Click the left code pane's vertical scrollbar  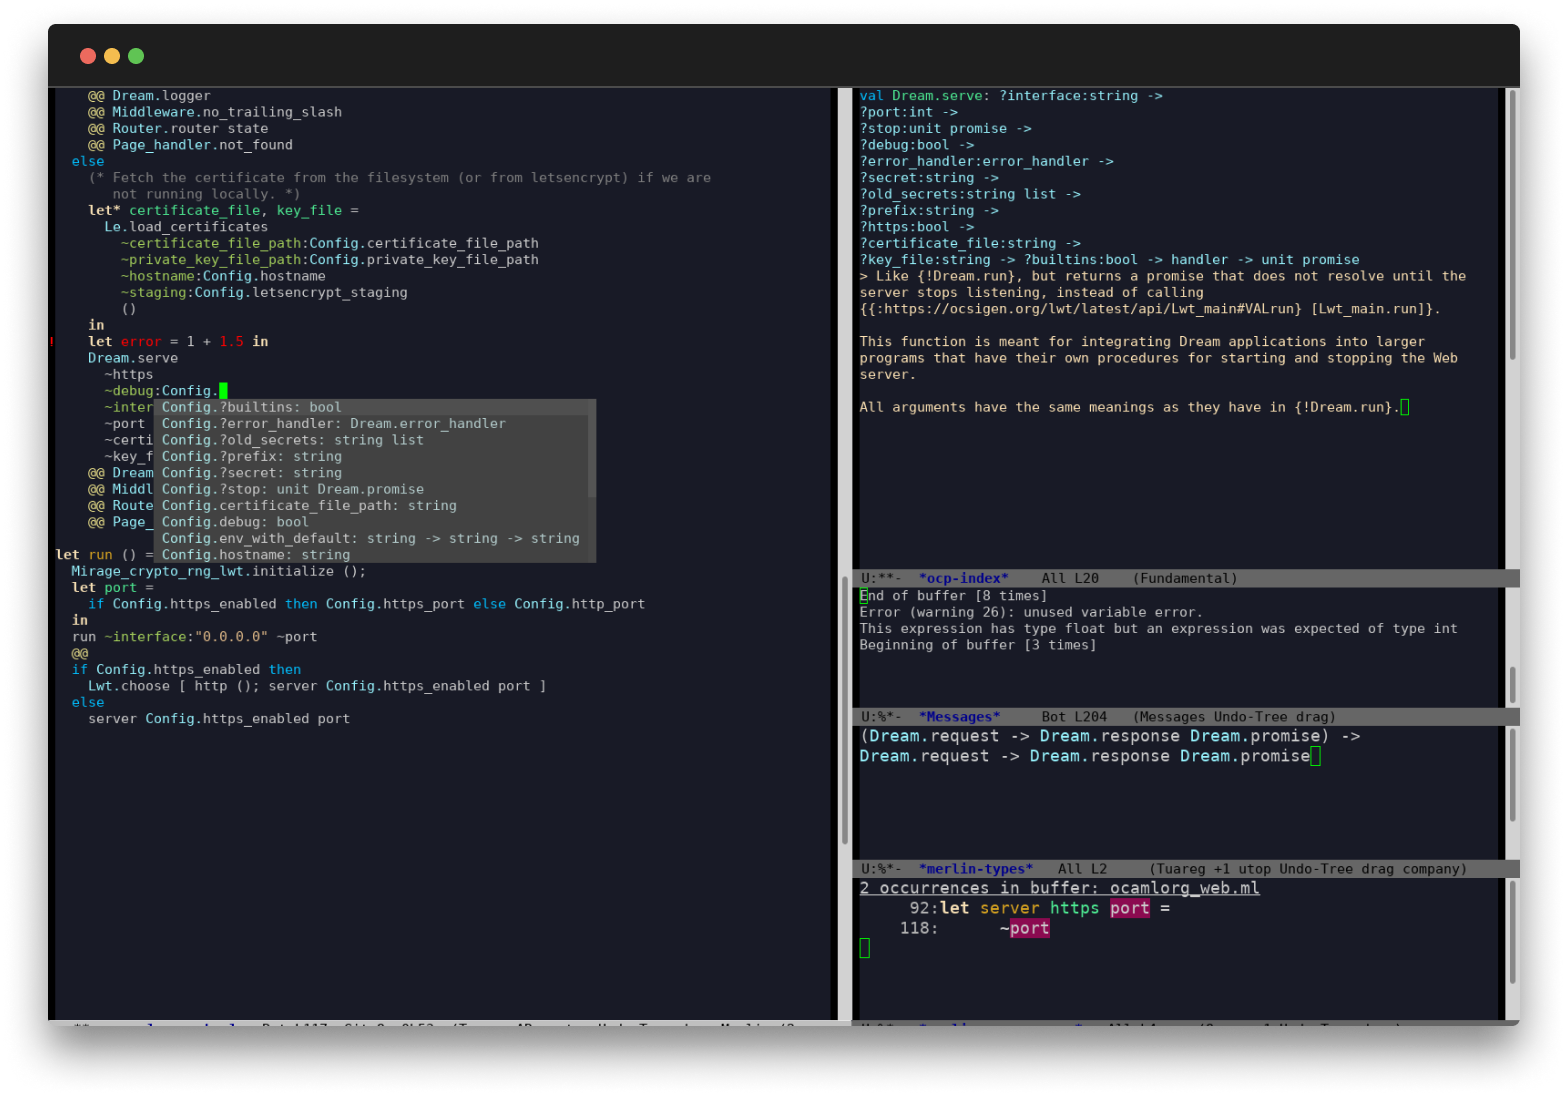pyautogui.click(x=845, y=710)
